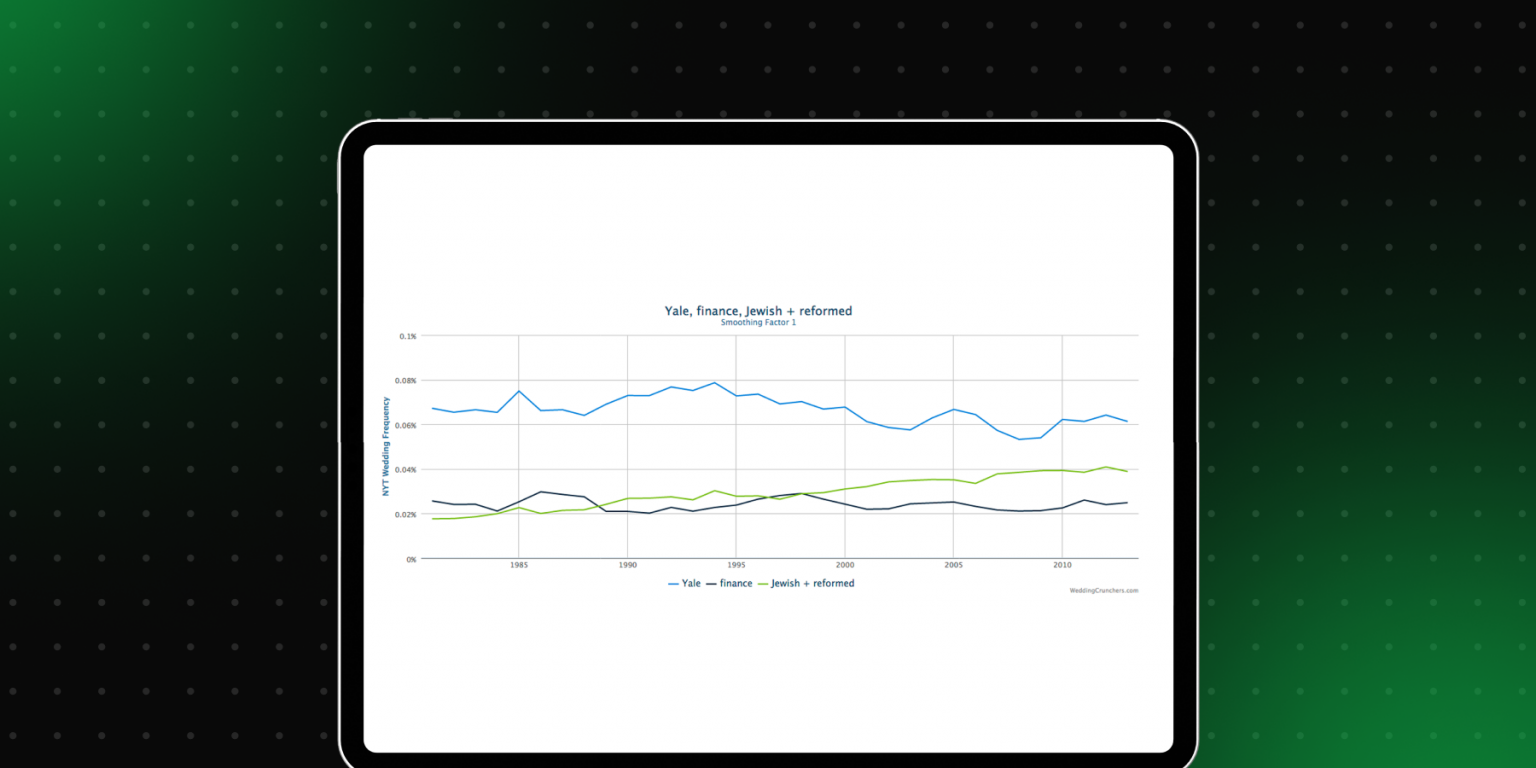Screen dimensions: 1536x768
Task: Select the 1985 tick on the x-axis
Action: tap(519, 565)
